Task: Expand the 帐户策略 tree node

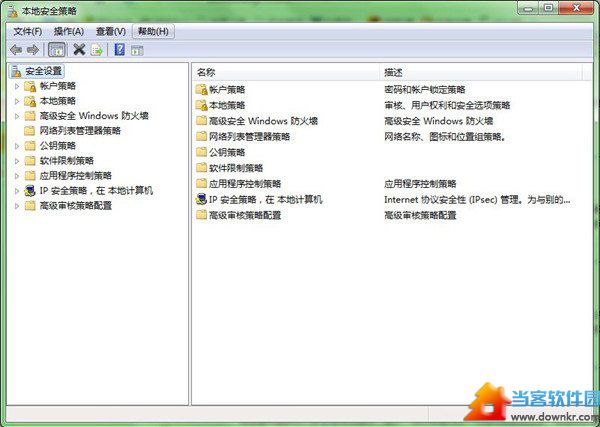Action: [x=17, y=86]
